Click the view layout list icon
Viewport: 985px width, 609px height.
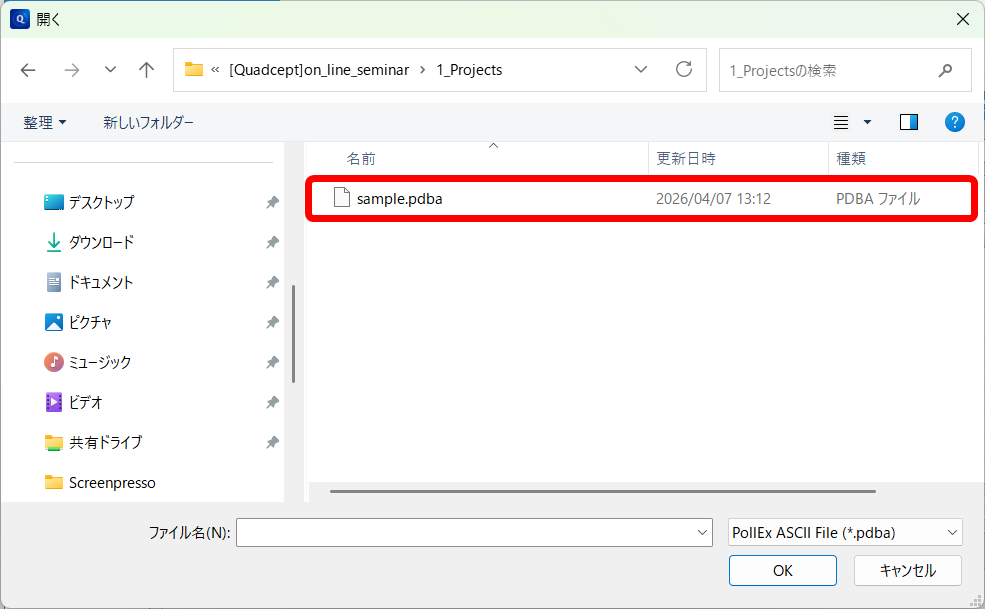coord(841,122)
